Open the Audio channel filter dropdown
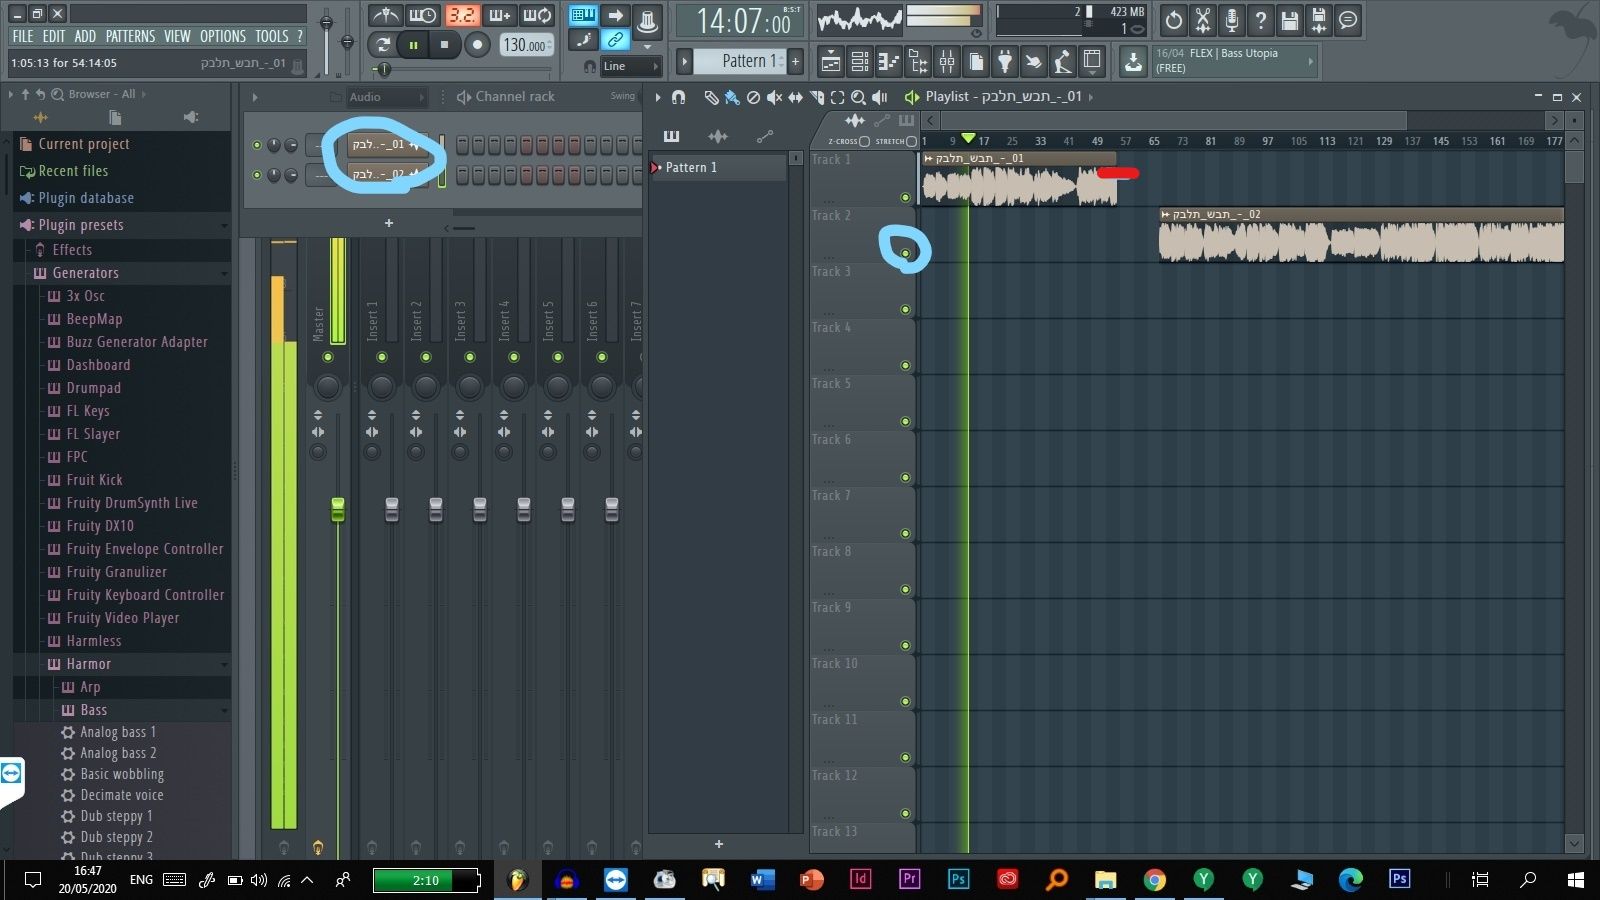 coord(387,97)
